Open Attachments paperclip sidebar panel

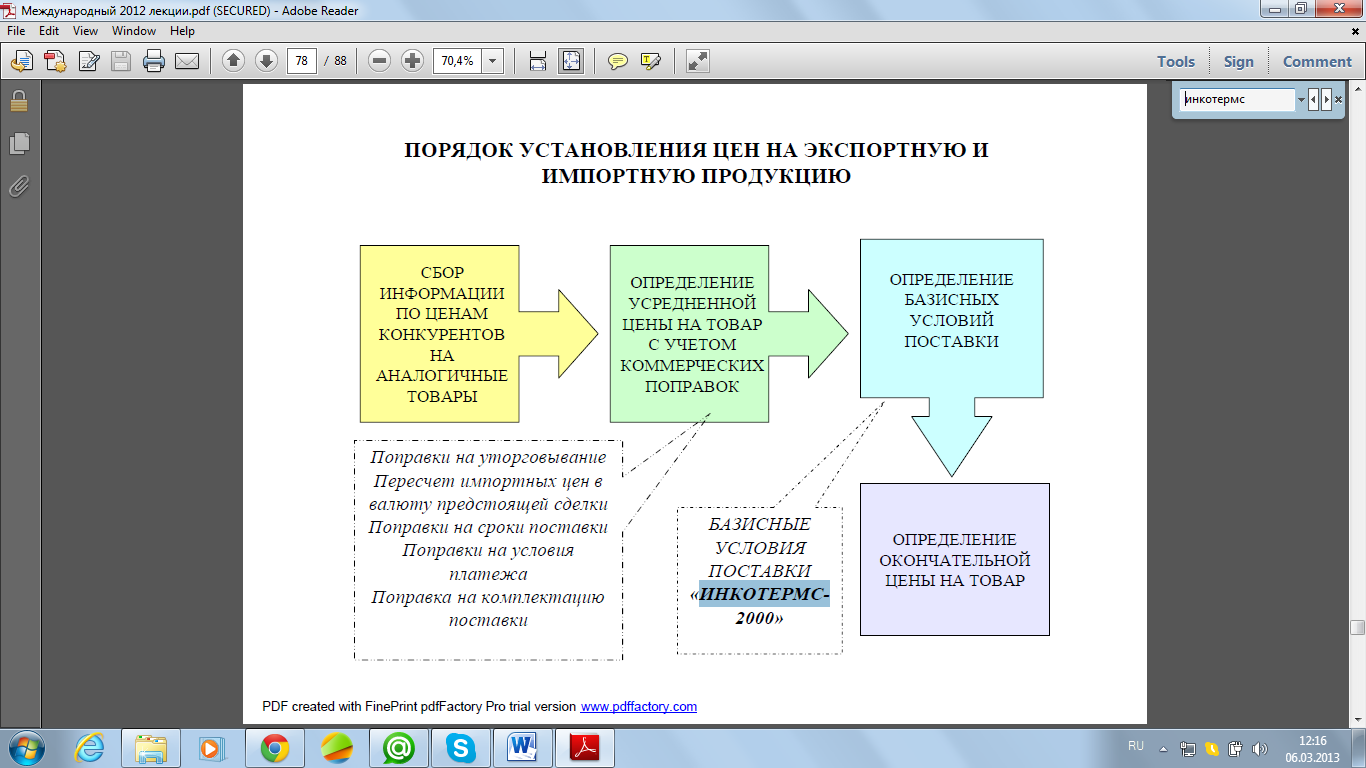(x=18, y=186)
